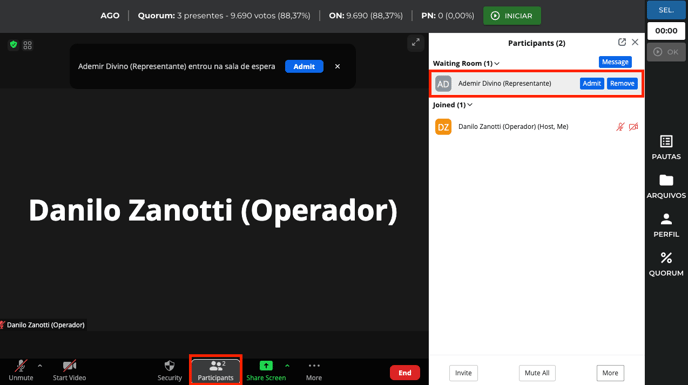Enter full screen with expand arrows icon
Screen dimensions: 688x385
pyautogui.click(x=415, y=43)
